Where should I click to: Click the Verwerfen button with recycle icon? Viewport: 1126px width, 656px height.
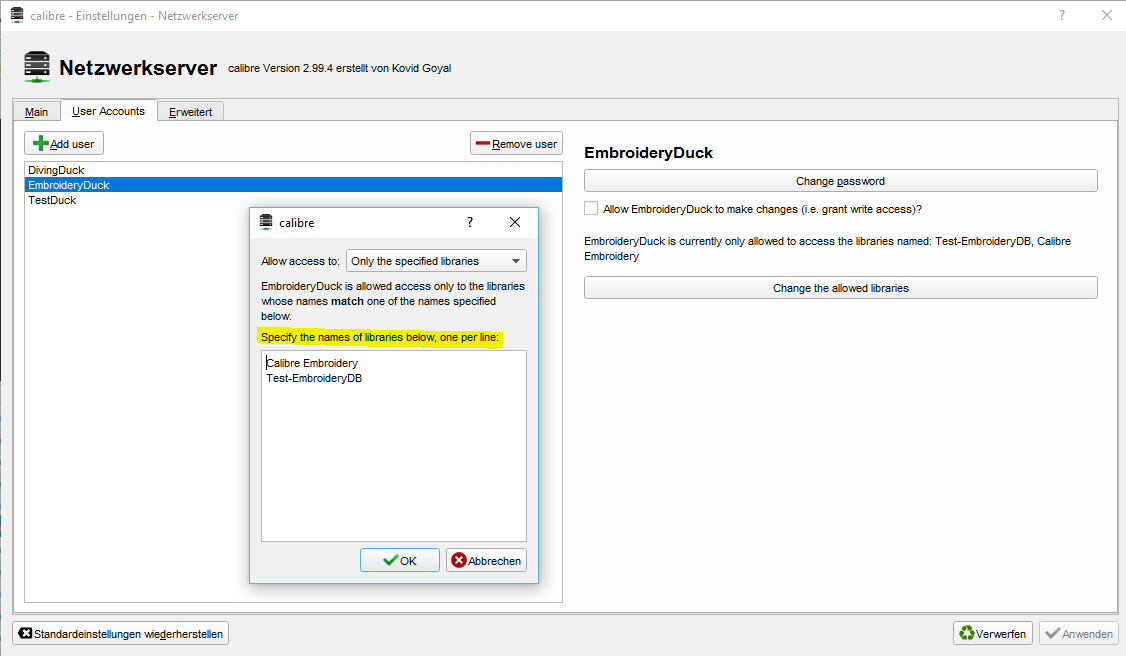(x=993, y=634)
